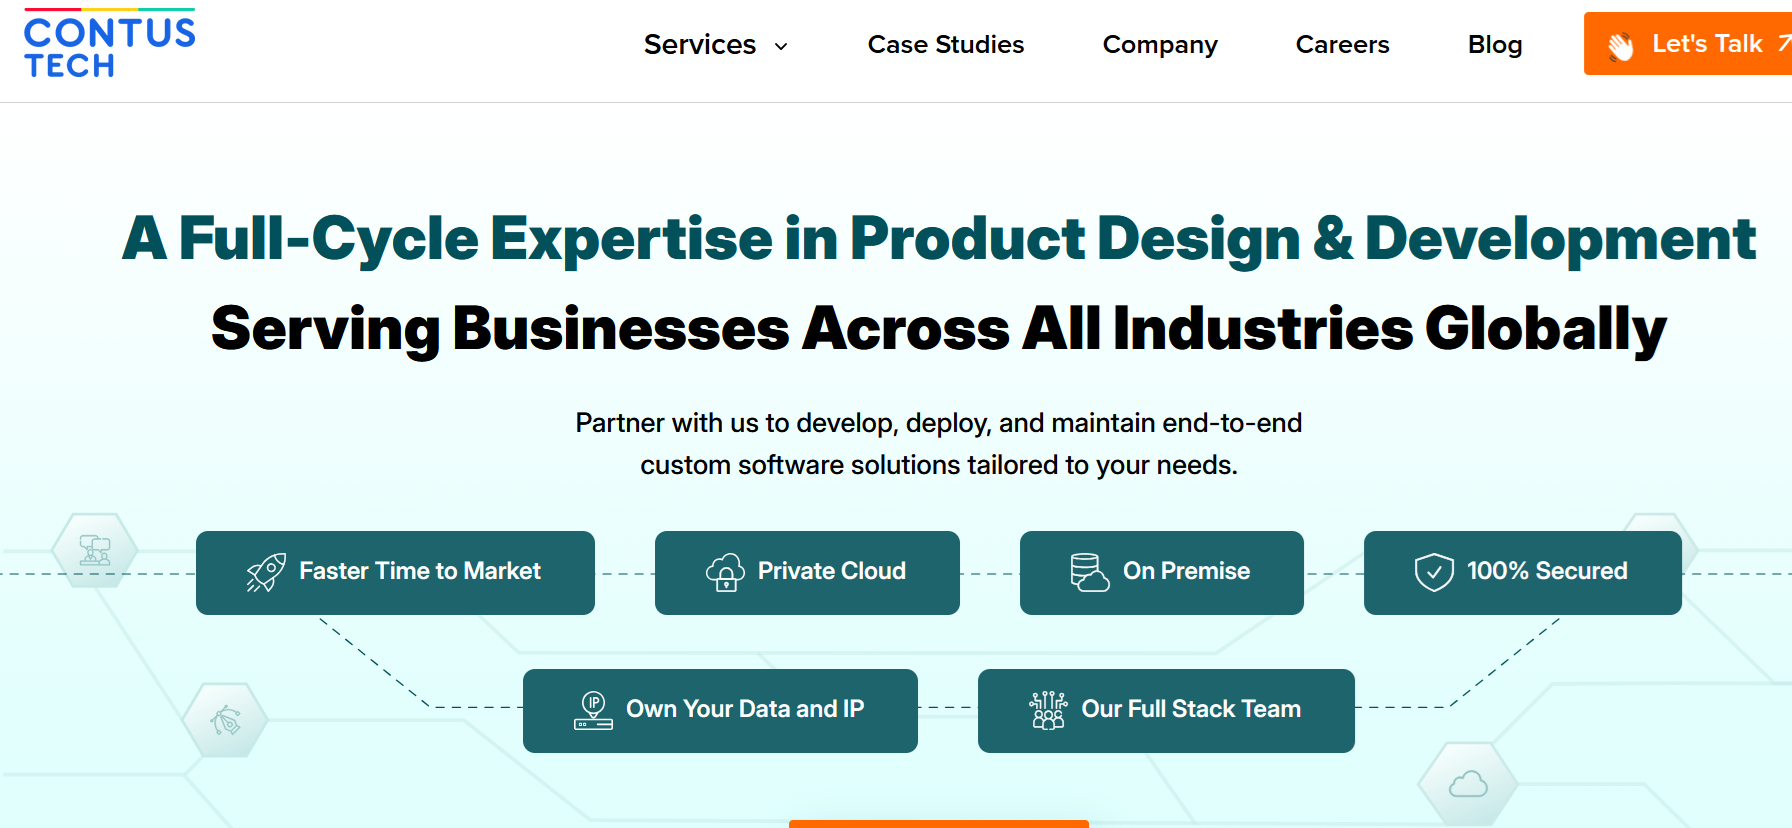Click the team icon on Our Full Stack Team
The width and height of the screenshot is (1792, 828).
[1048, 710]
